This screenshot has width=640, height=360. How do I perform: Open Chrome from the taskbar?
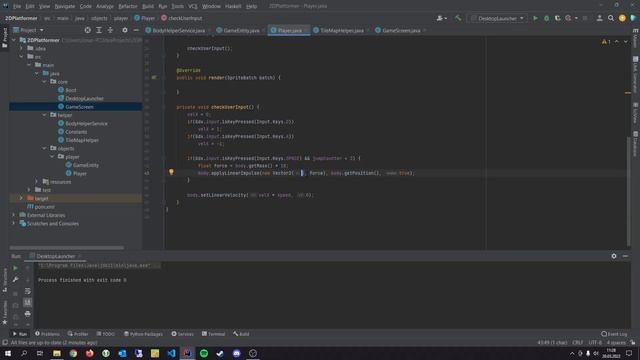pos(73,353)
